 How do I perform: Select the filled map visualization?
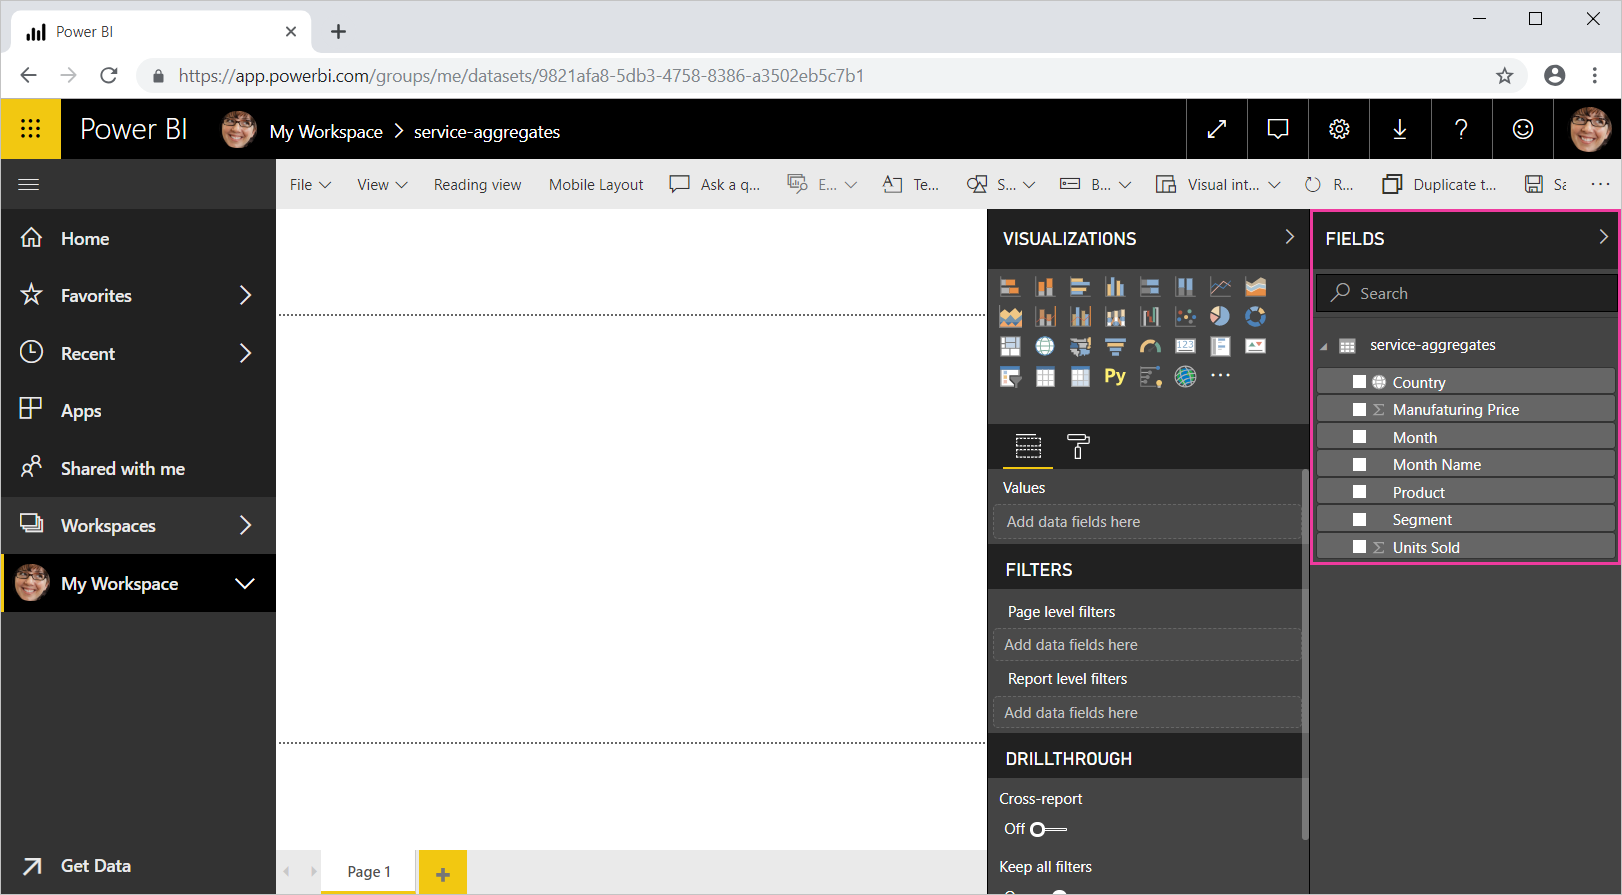[1080, 346]
